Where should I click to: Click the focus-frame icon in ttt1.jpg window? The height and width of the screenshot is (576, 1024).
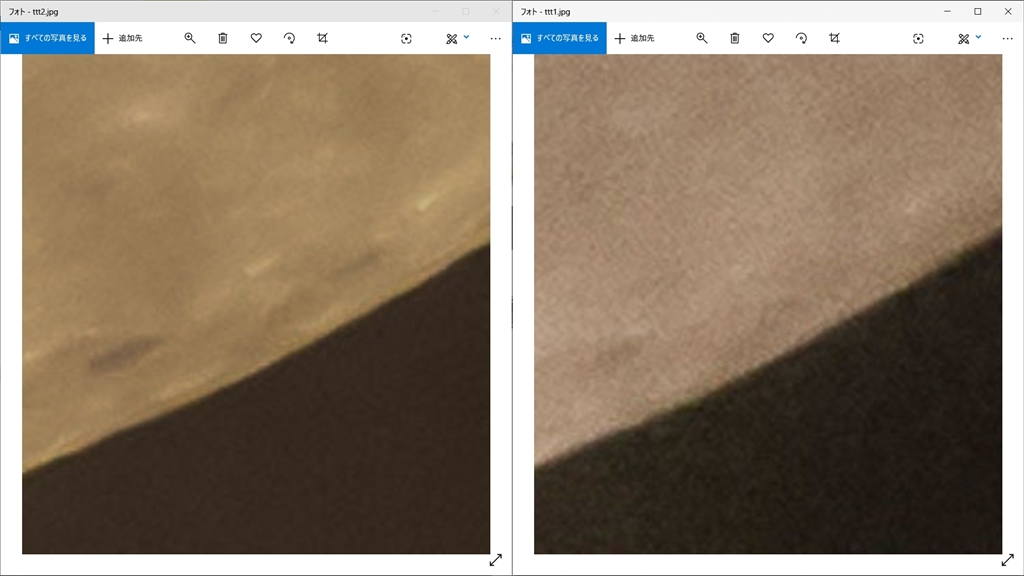pos(918,39)
